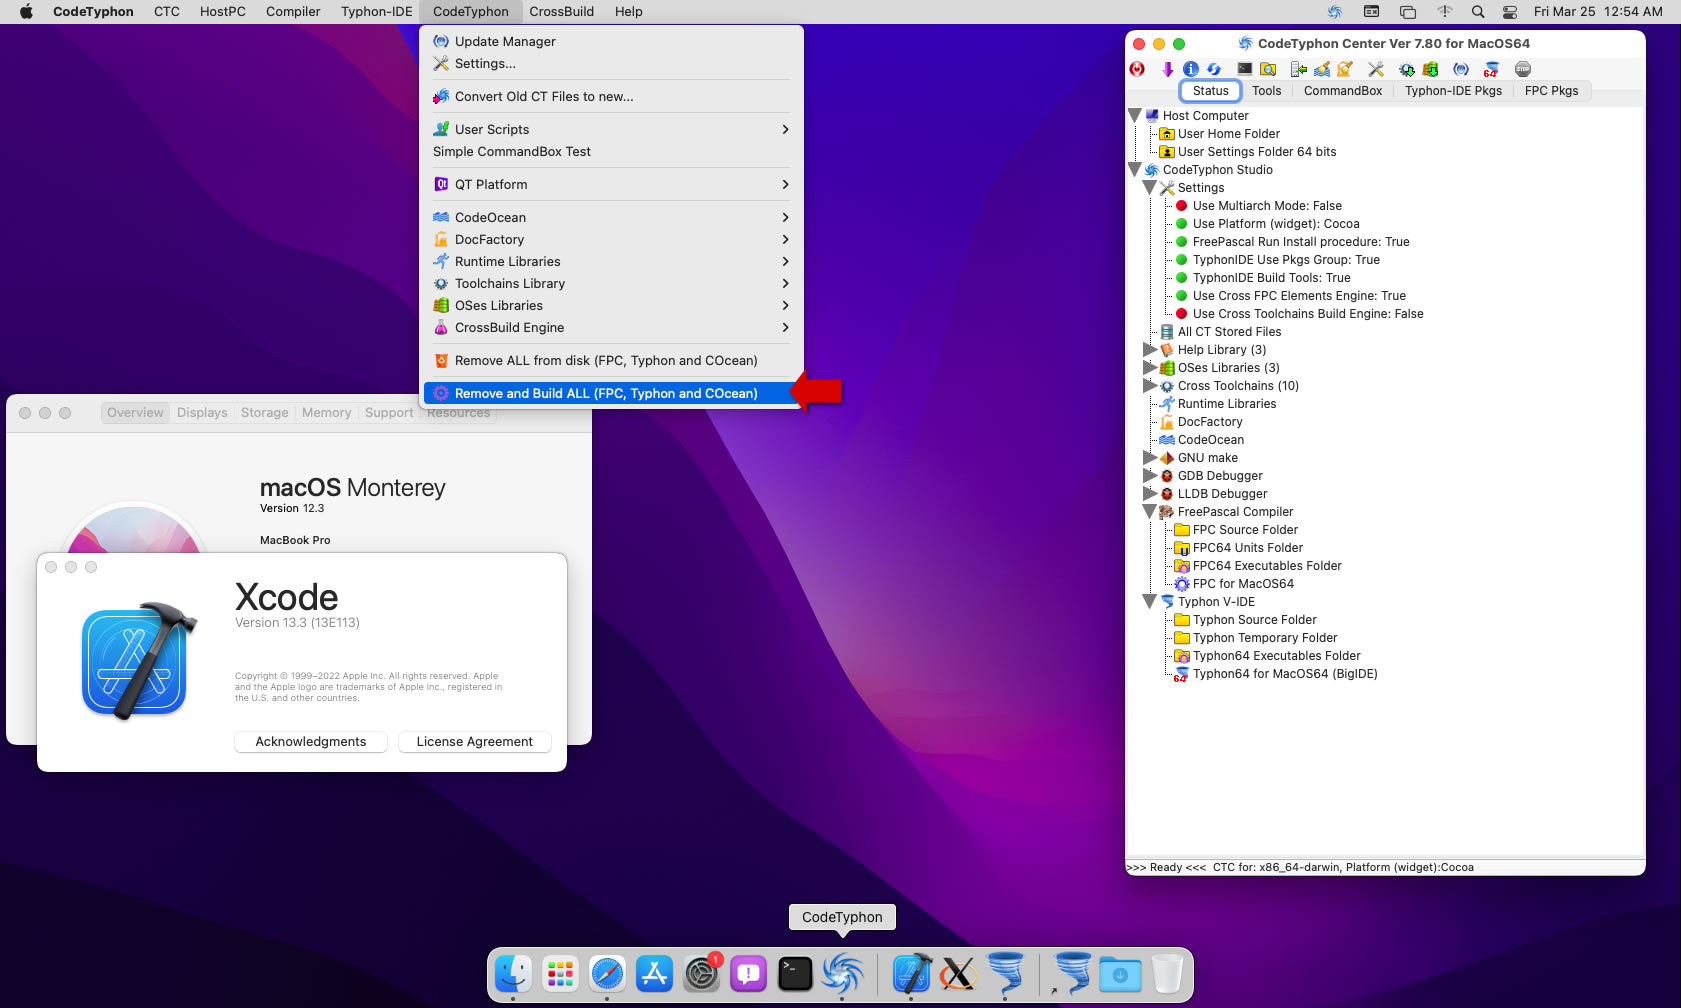Click Acknowledgments button in Xcode window
This screenshot has width=1681, height=1008.
(311, 742)
